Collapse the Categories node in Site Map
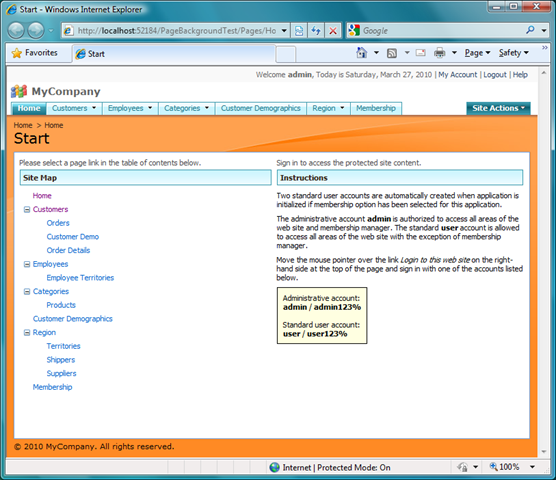The width and height of the screenshot is (556, 480). click(x=27, y=291)
